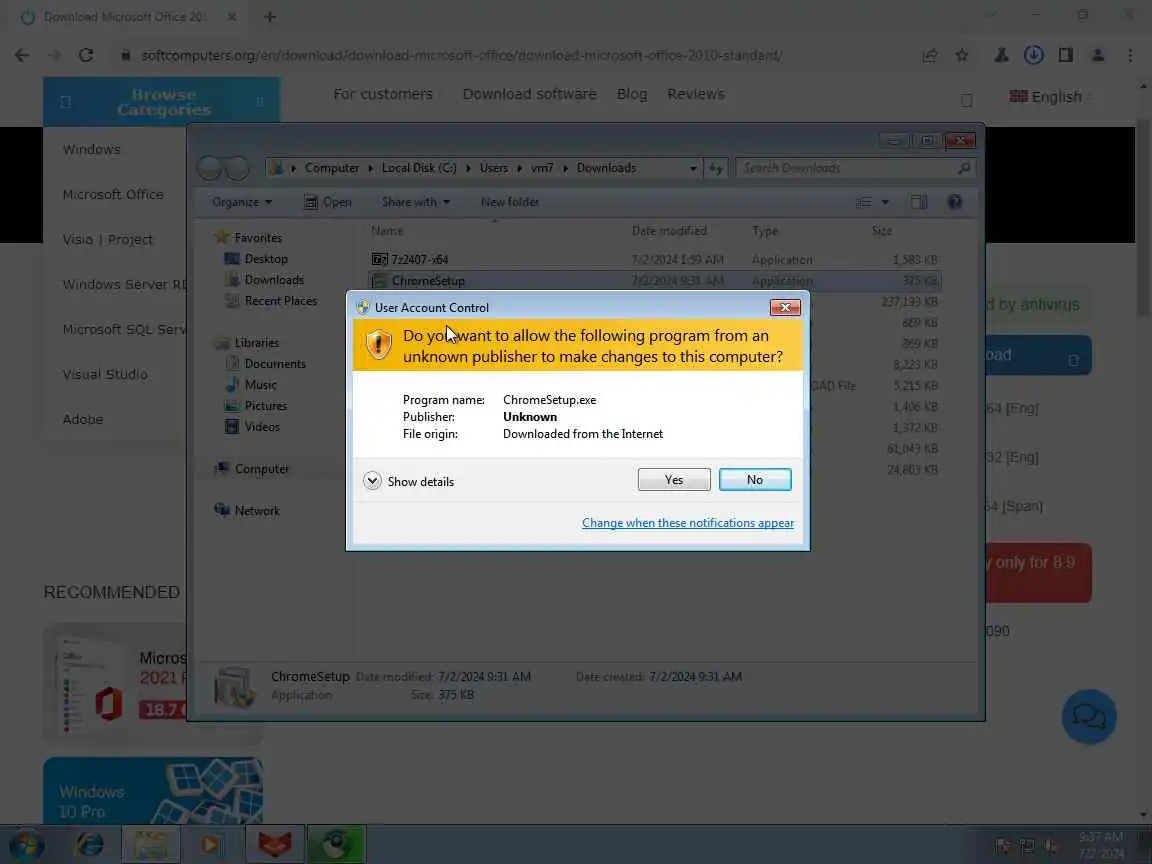Sort by the Date modified column header
1152x864 pixels.
(669, 231)
